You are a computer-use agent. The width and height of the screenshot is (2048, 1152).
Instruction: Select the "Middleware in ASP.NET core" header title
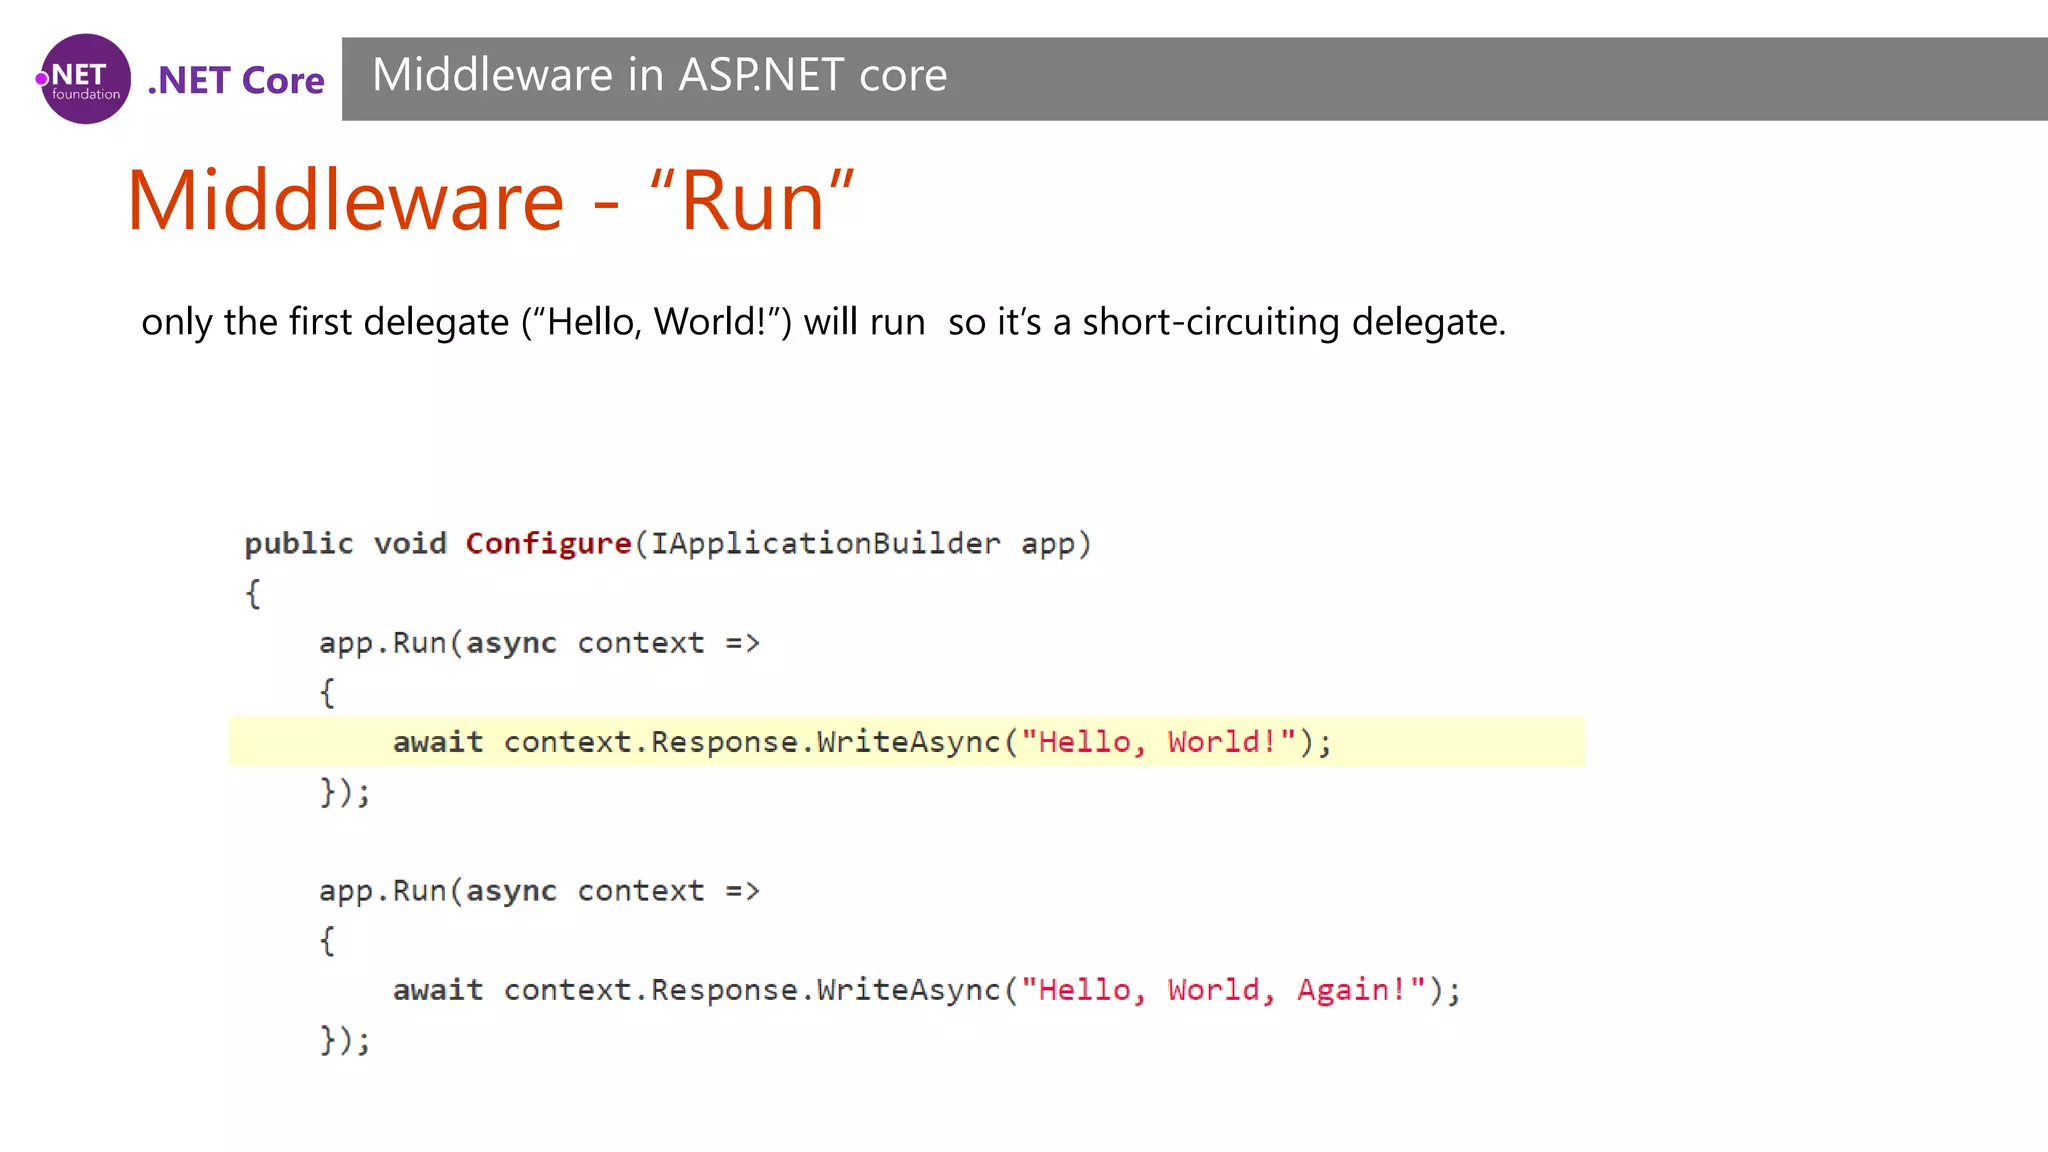tap(660, 75)
